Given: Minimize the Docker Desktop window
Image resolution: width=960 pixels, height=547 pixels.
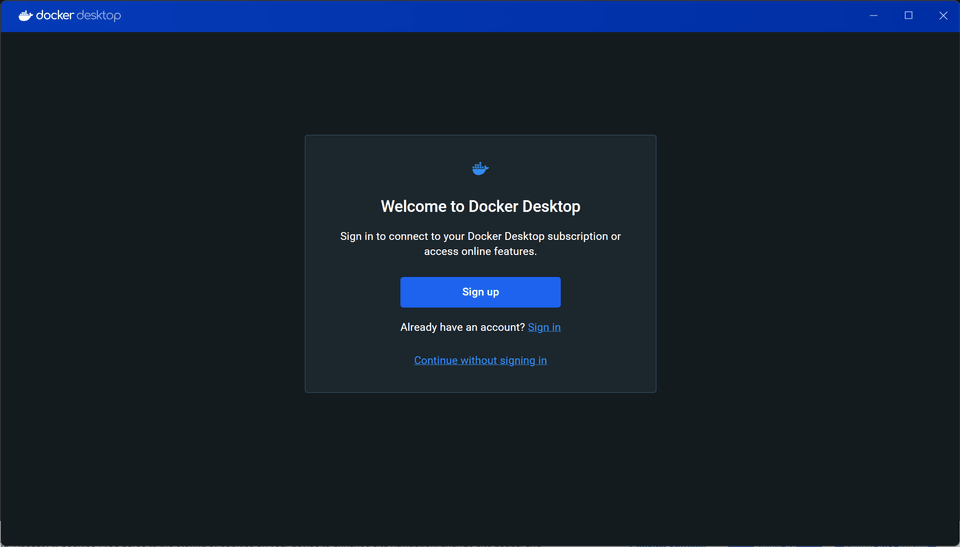Looking at the screenshot, I should (873, 16).
